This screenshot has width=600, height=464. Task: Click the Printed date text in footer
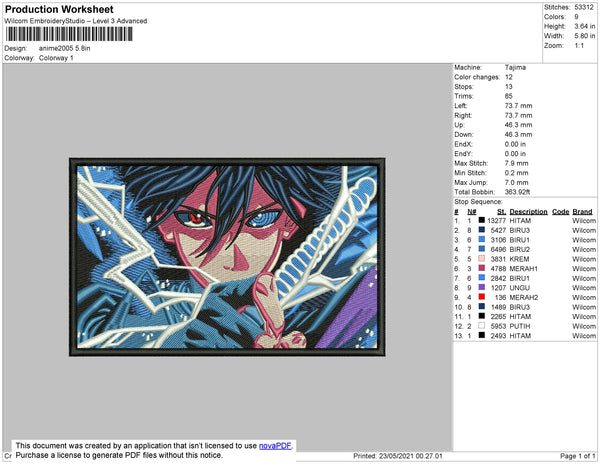click(x=398, y=456)
